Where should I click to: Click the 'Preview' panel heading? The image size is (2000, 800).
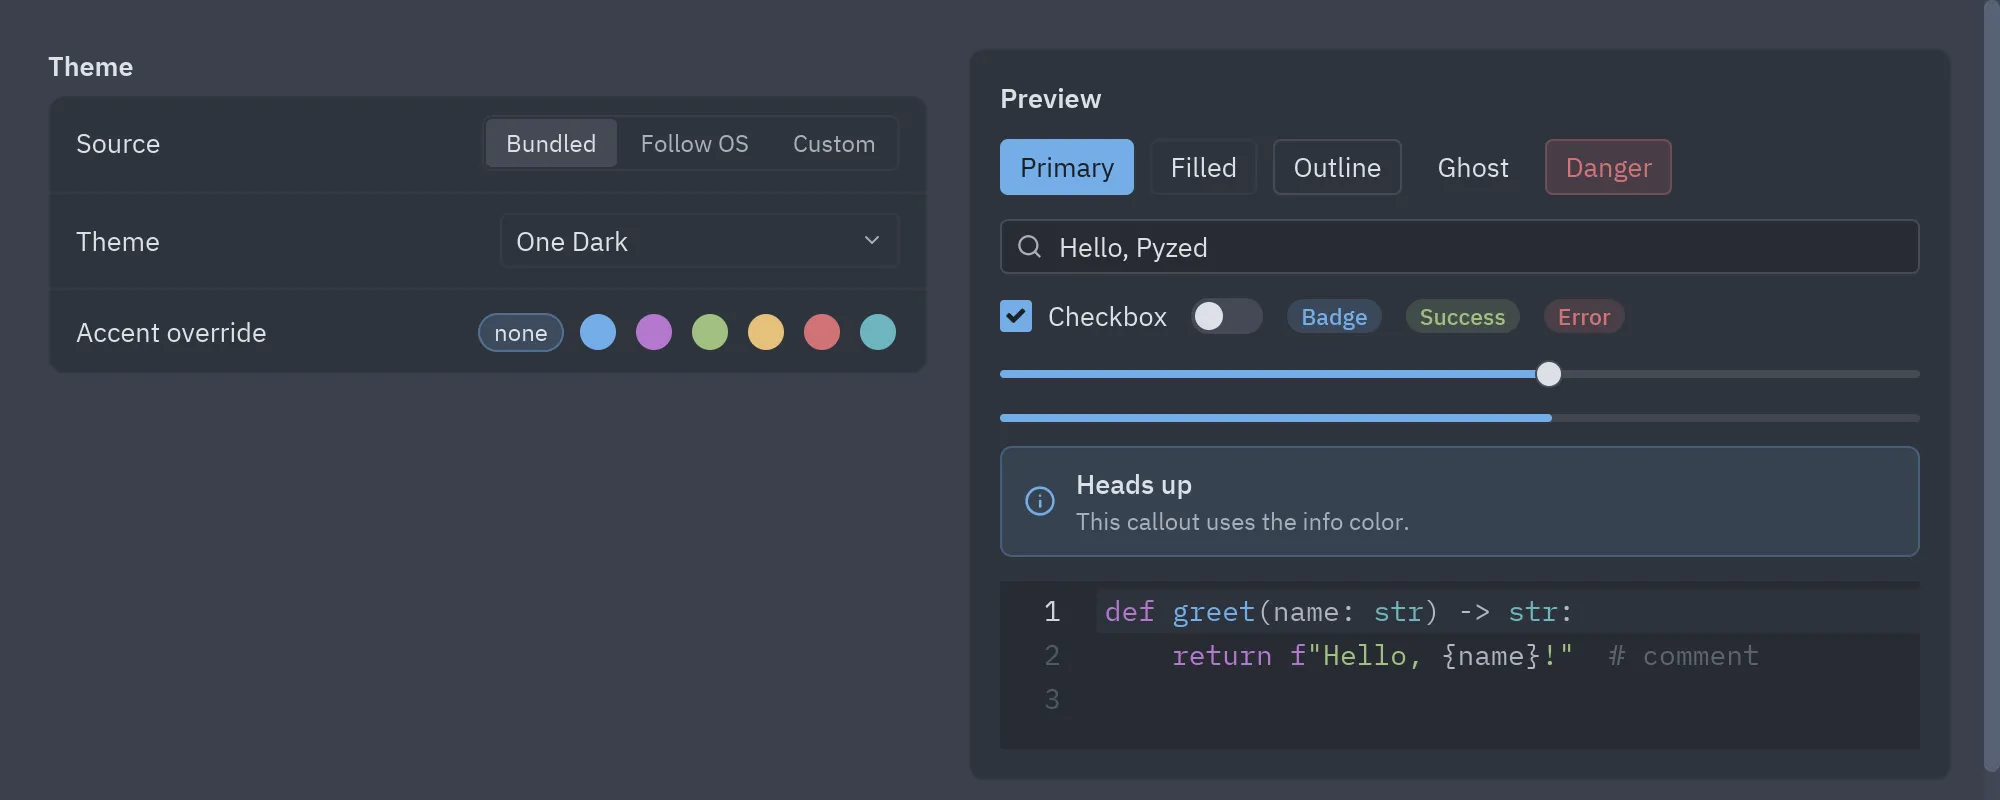[x=1050, y=99]
